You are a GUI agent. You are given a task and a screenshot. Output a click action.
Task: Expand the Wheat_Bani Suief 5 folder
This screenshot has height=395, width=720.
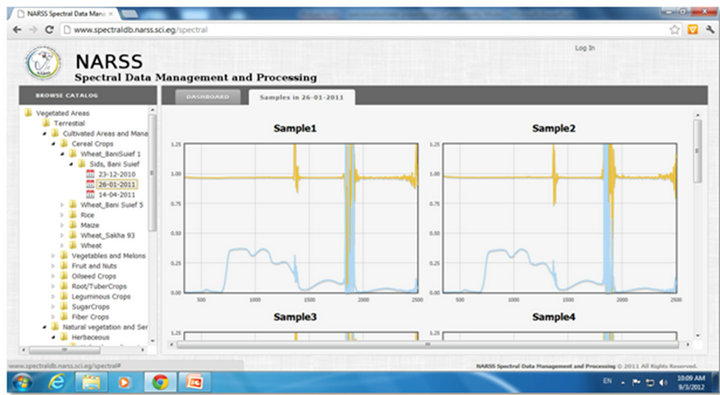[x=62, y=205]
